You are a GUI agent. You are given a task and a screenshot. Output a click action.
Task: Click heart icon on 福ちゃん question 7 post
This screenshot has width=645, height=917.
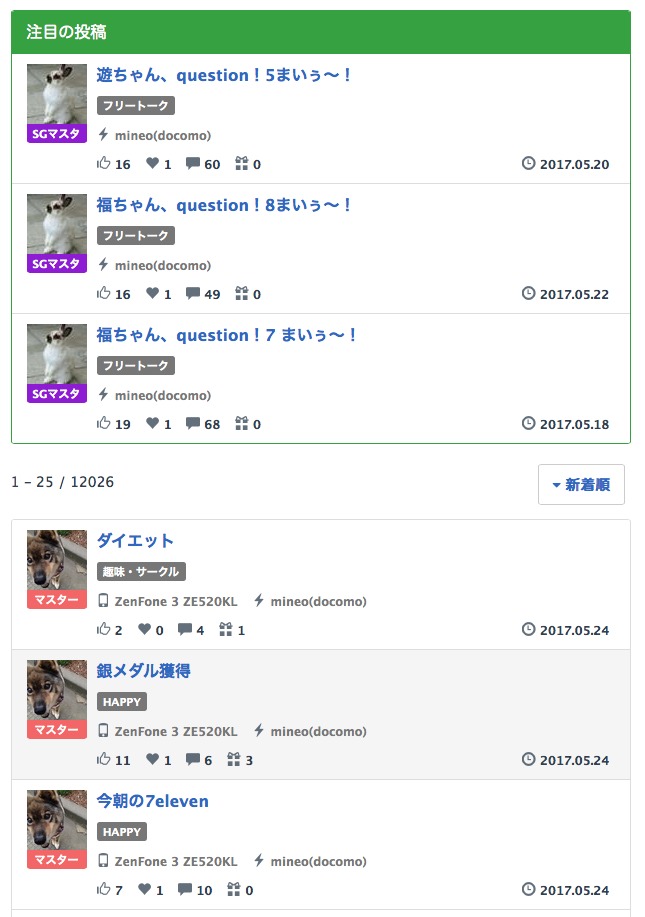(152, 424)
